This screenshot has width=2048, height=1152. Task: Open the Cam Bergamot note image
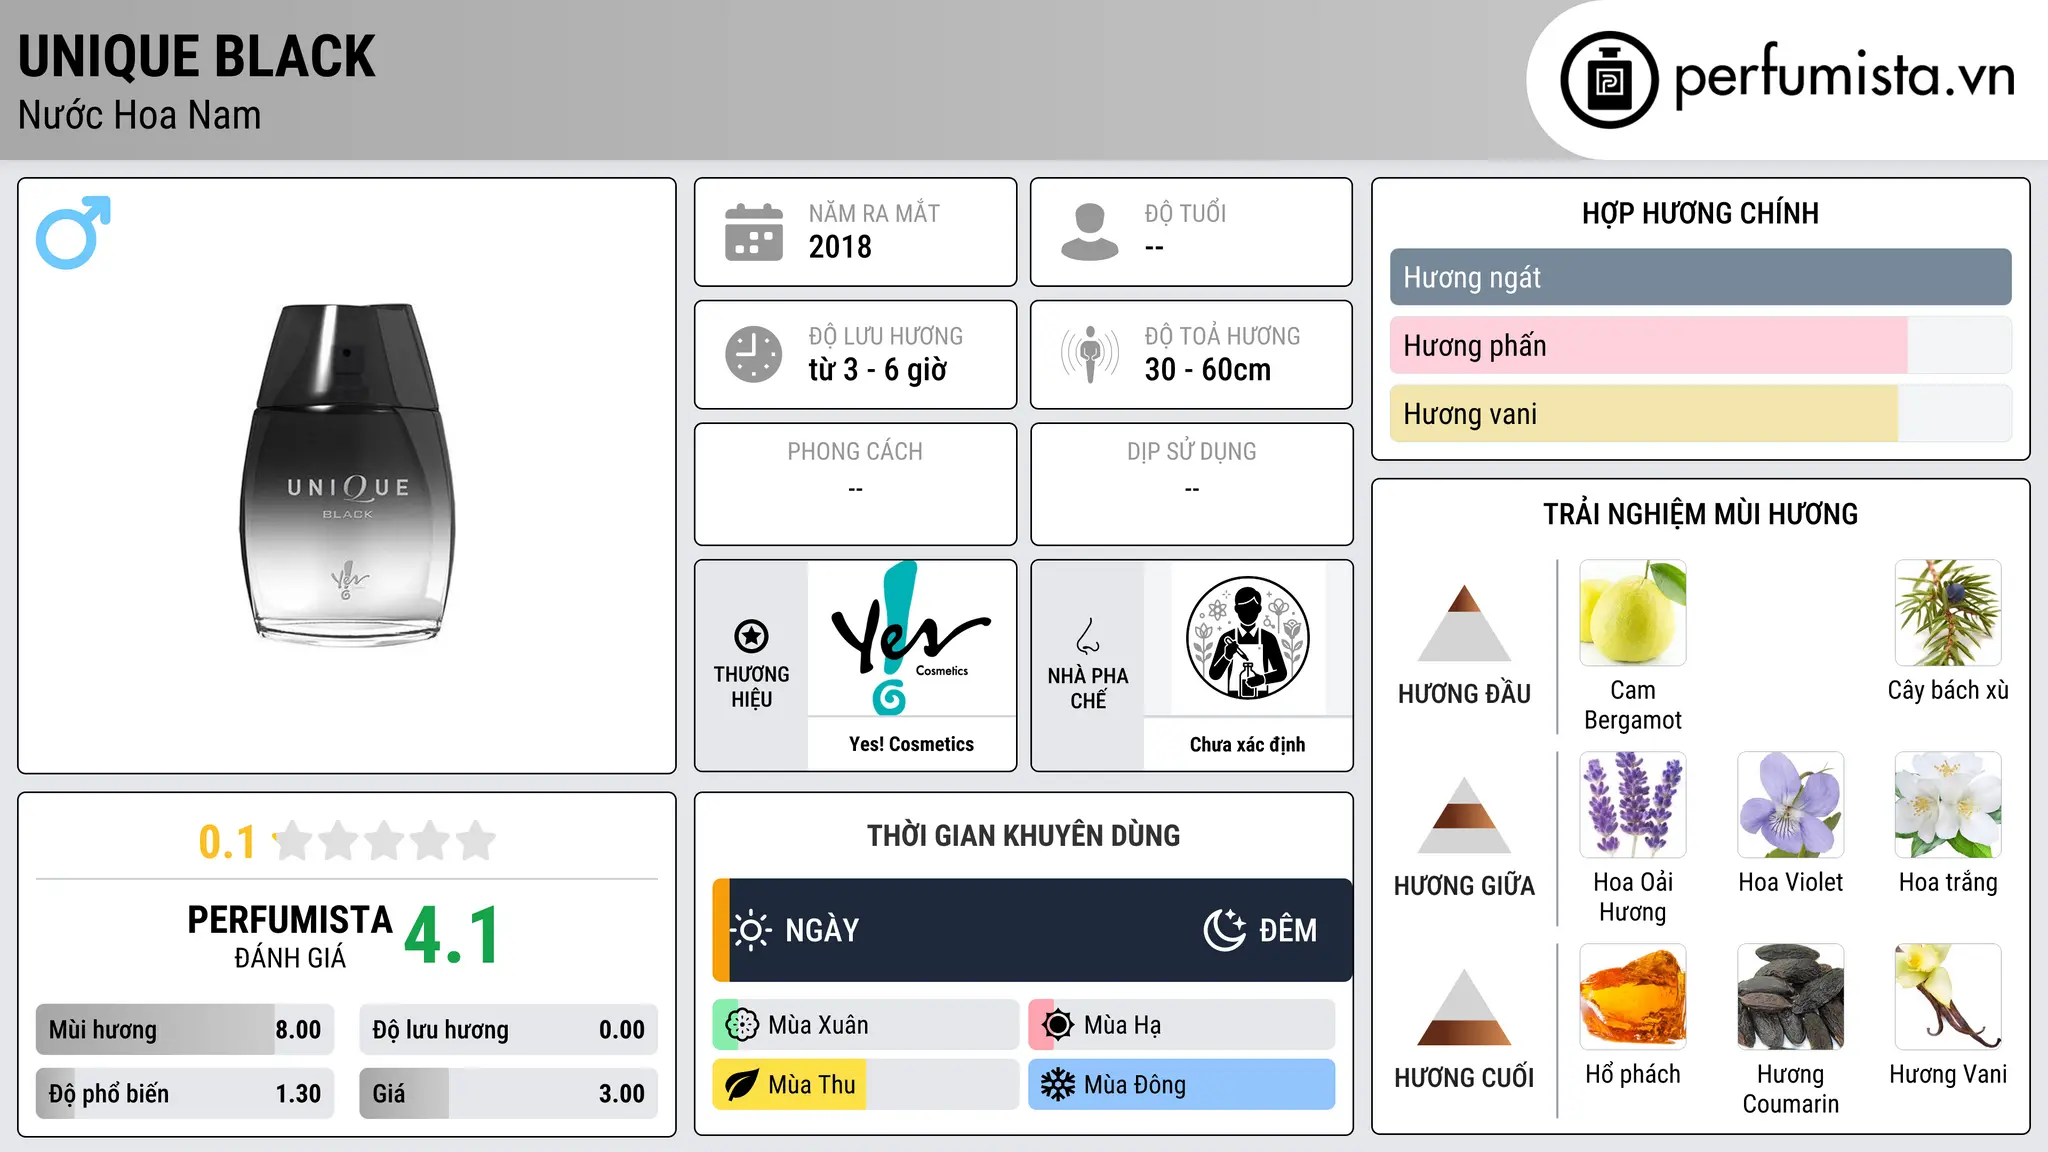pos(1633,613)
